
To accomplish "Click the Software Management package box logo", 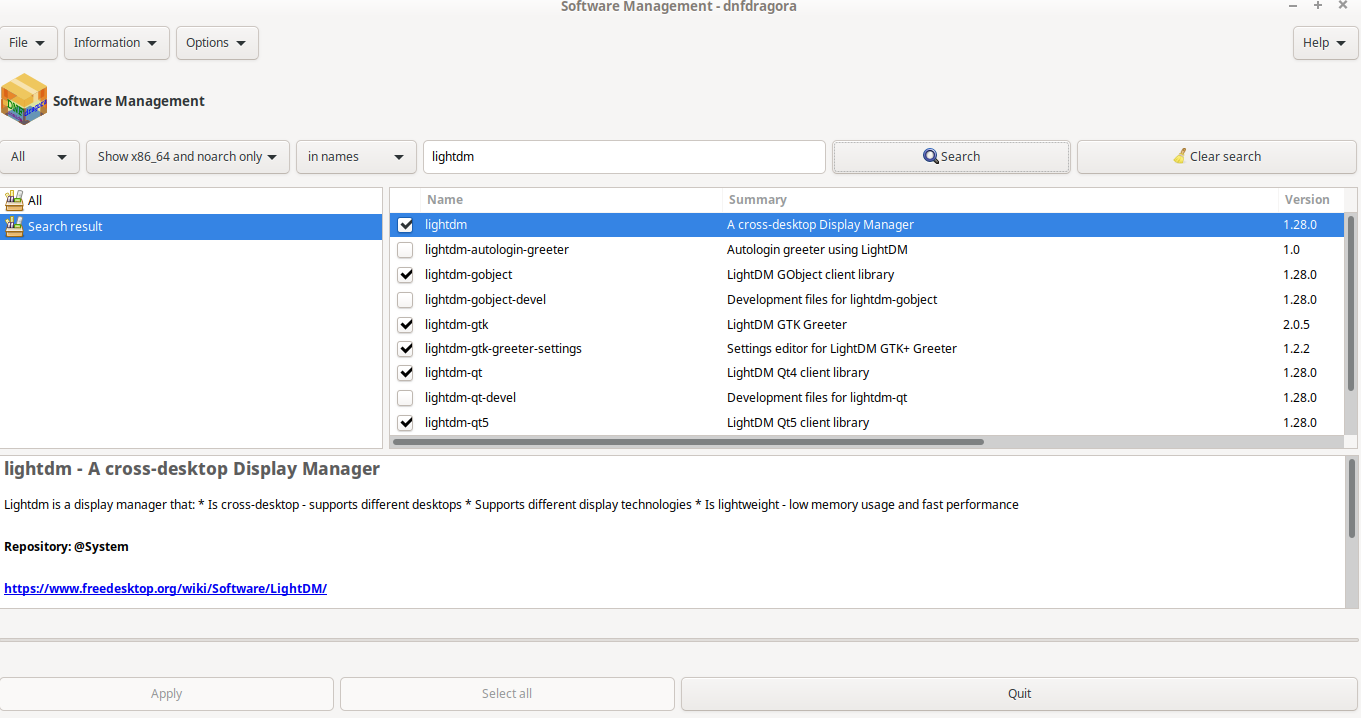I will pyautogui.click(x=24, y=99).
